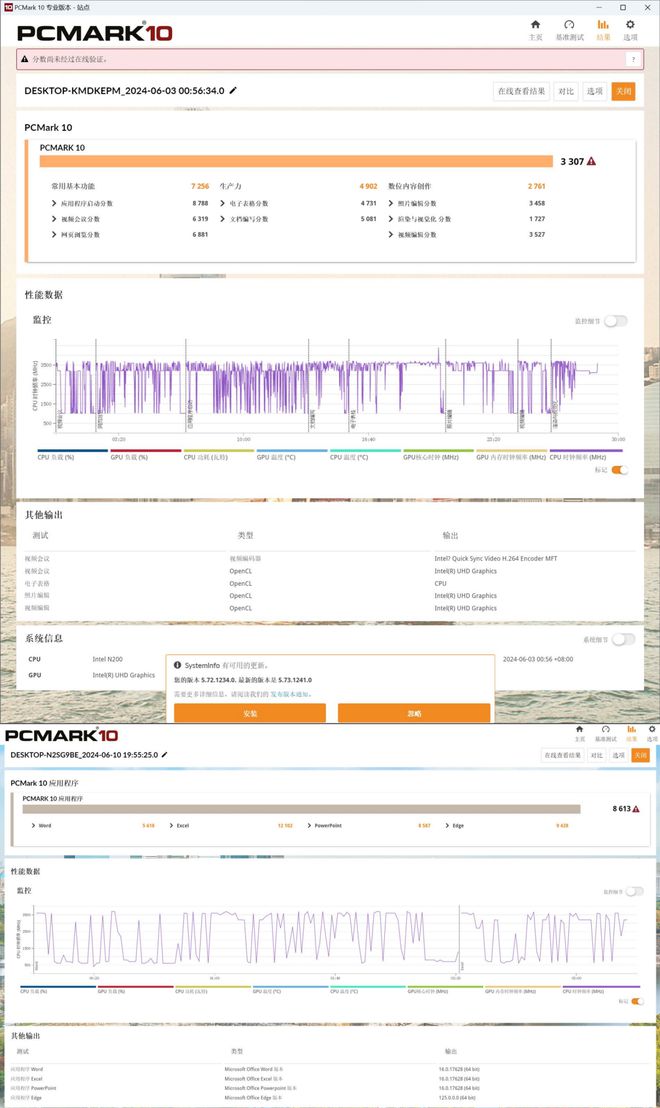This screenshot has height=1108, width=660.
Task: Click 在线查看结果 button in DESKTOP-N2SG9BE window
Action: [x=562, y=755]
